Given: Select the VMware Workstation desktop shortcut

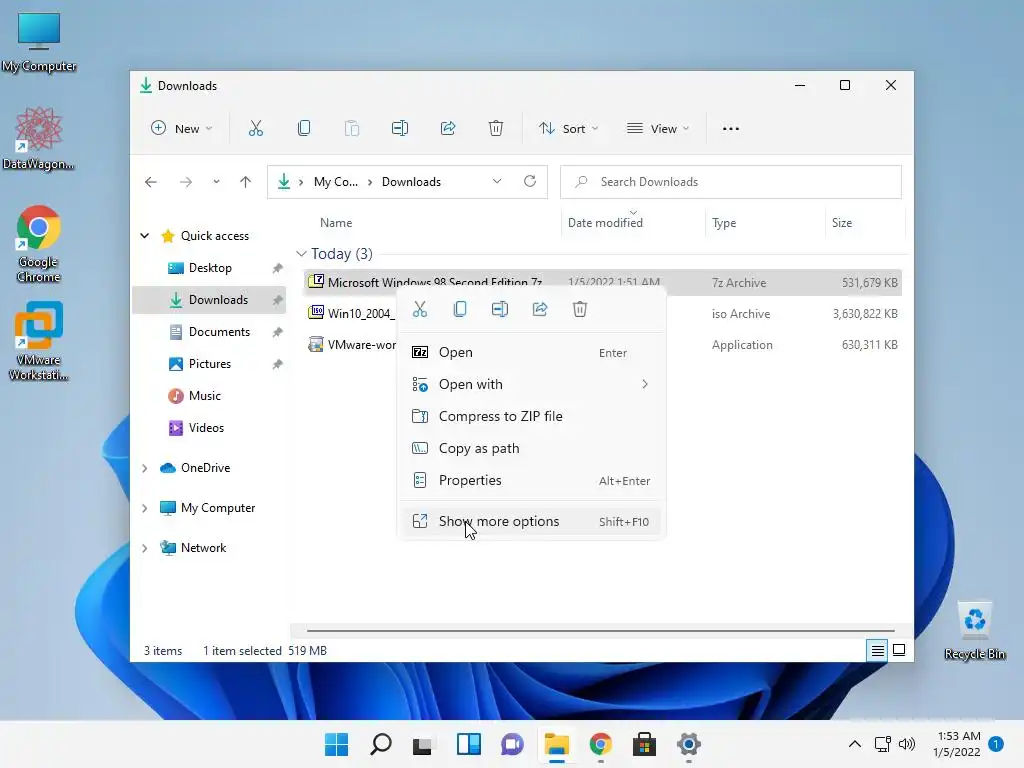Looking at the screenshot, I should point(39,341).
